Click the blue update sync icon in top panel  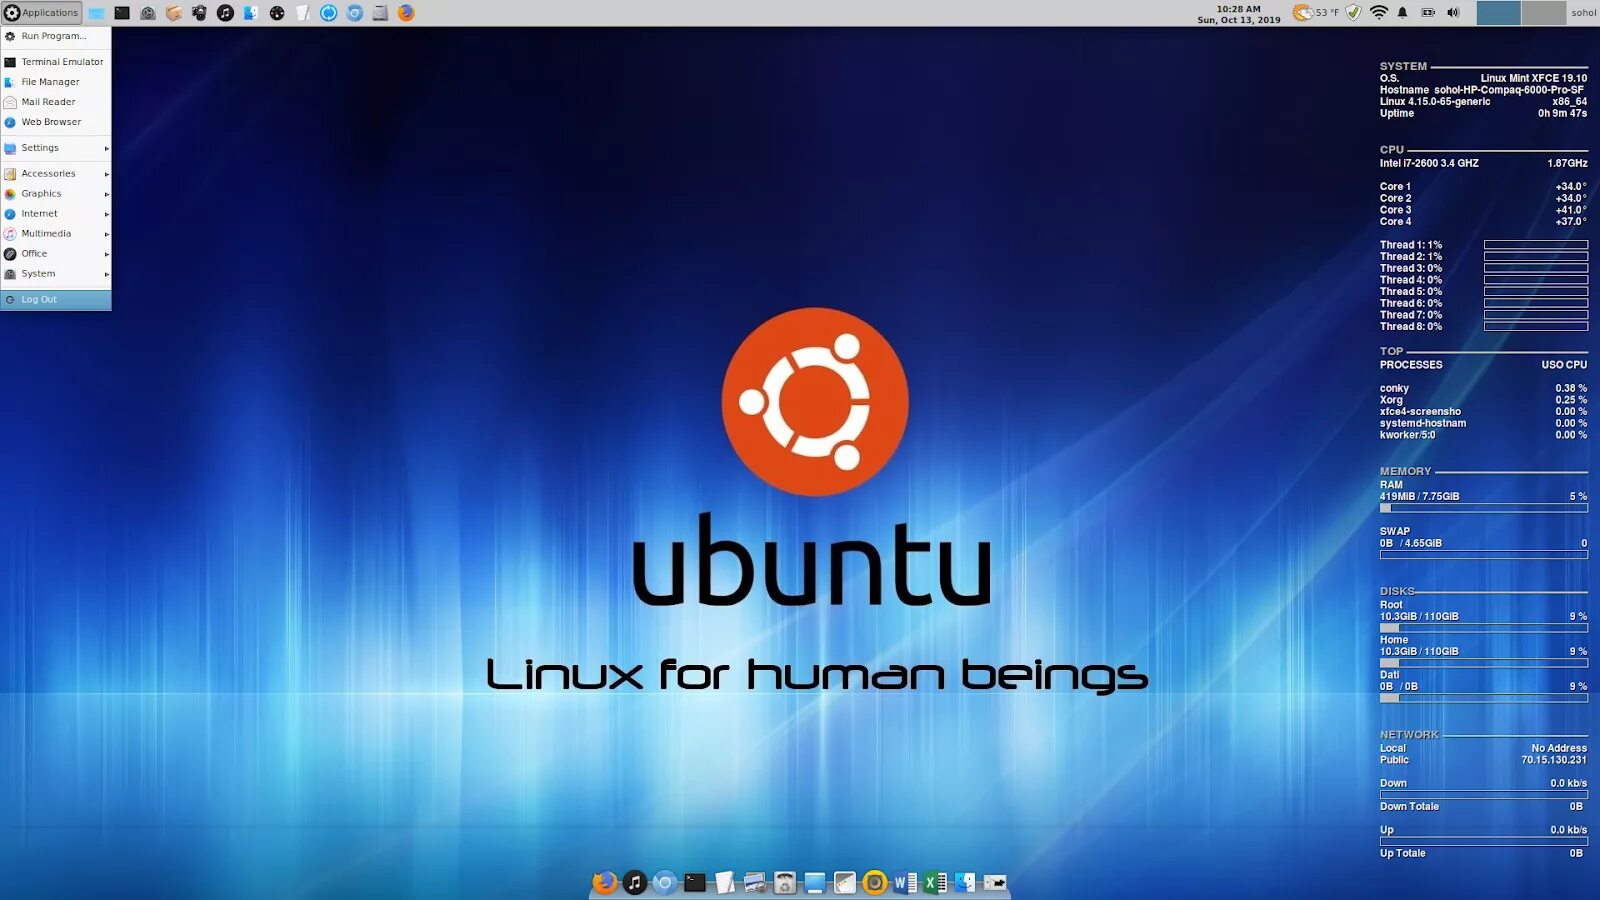click(x=329, y=13)
